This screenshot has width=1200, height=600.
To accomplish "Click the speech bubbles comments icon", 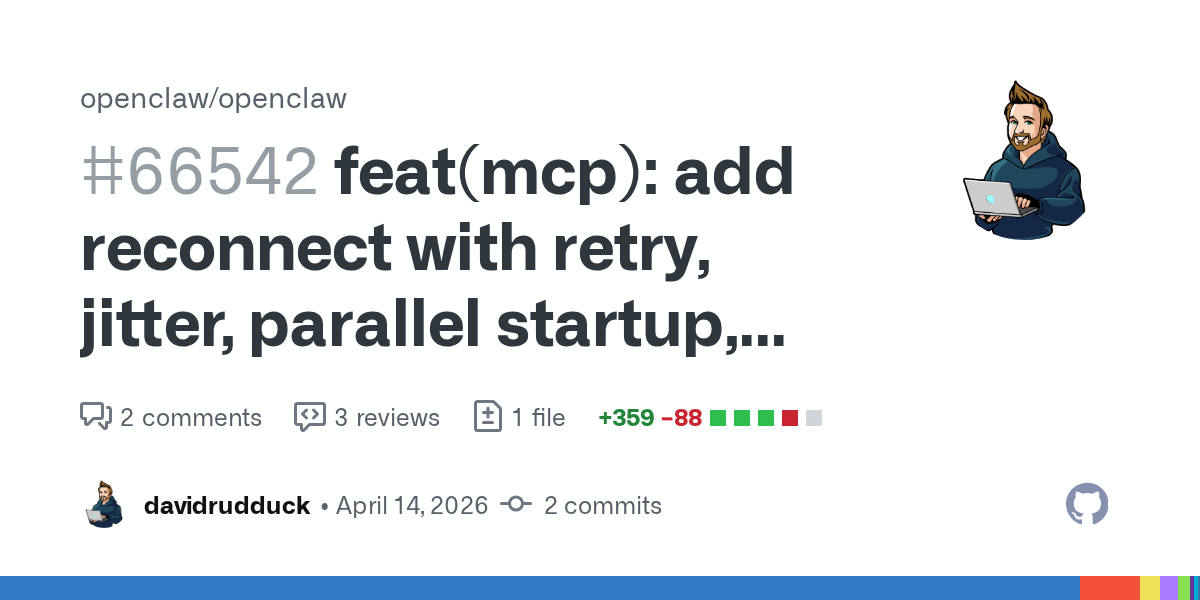I will click(96, 417).
